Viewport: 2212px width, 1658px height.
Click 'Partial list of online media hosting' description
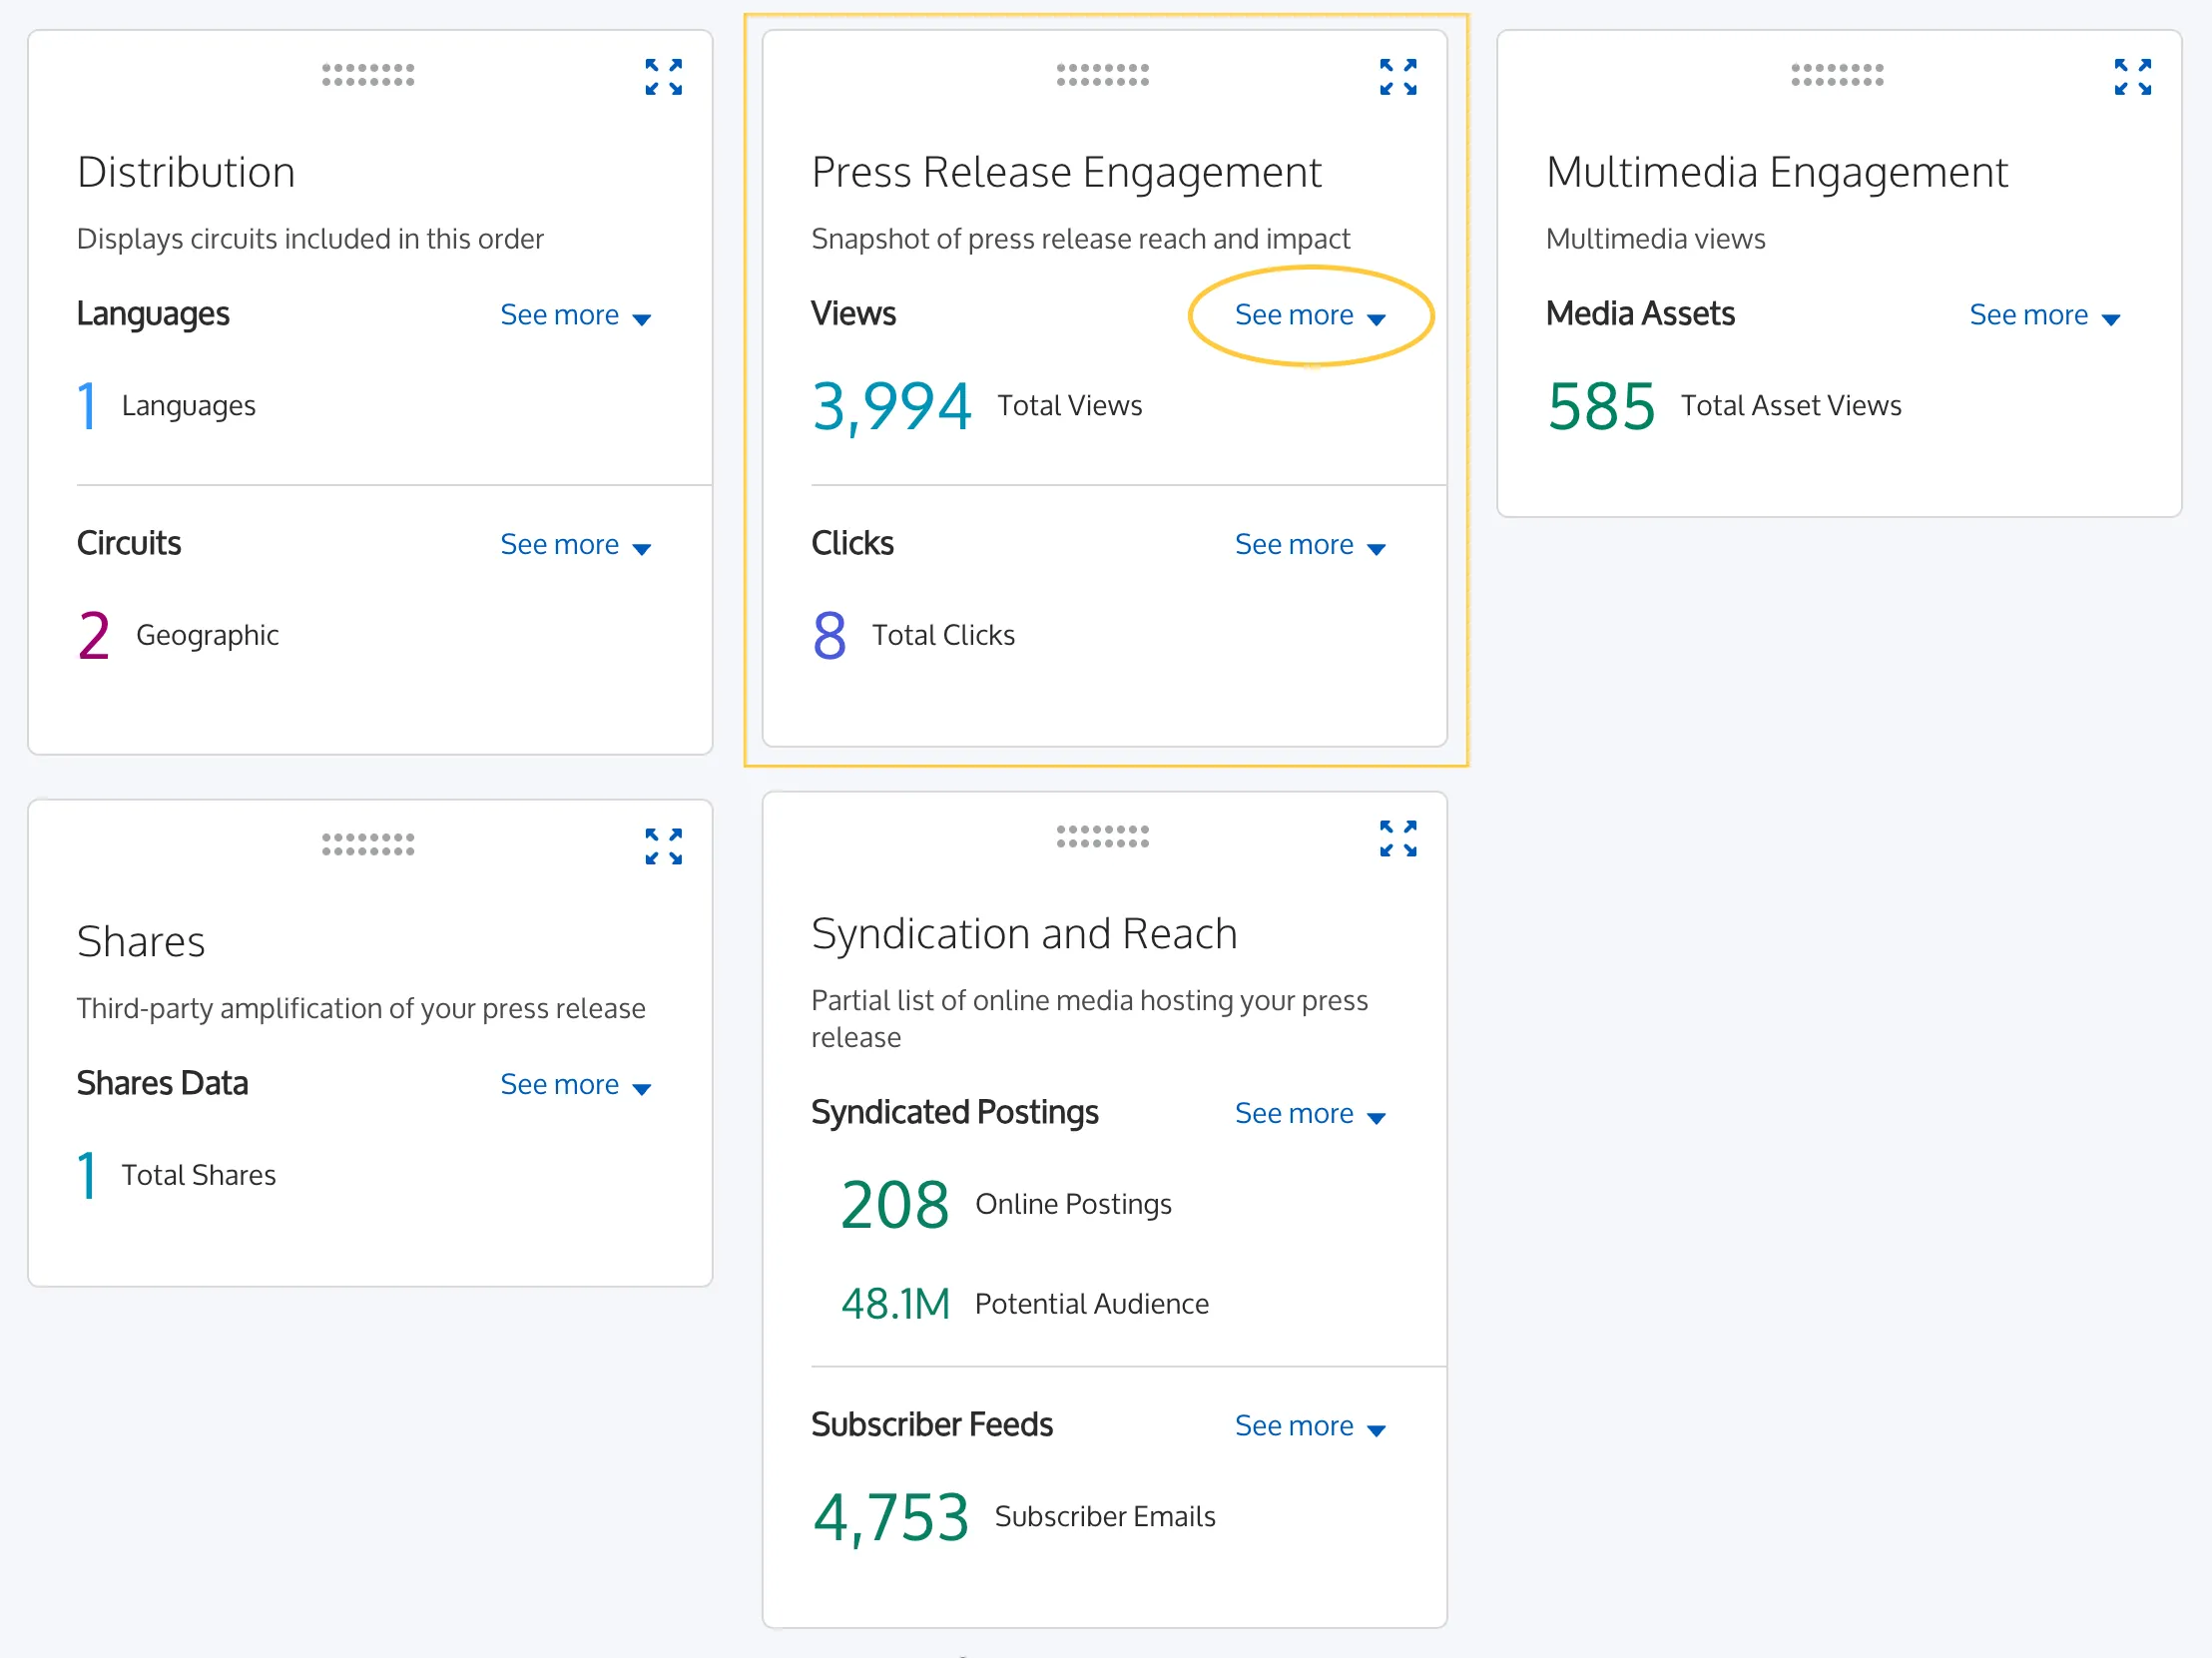coord(1089,1019)
